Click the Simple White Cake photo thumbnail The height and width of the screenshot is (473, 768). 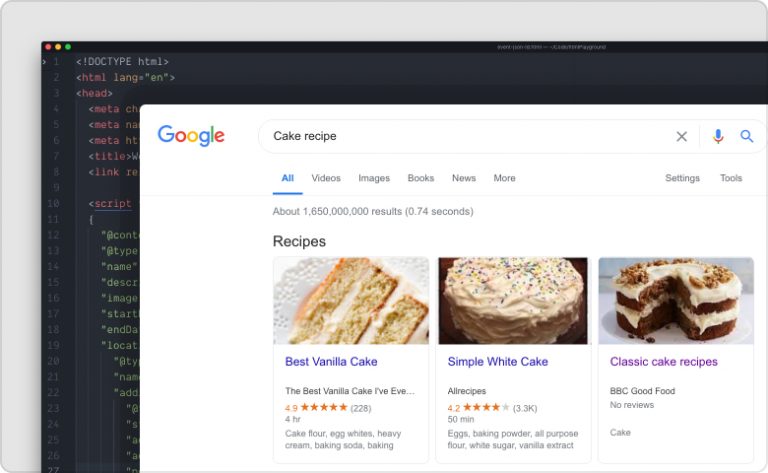(x=513, y=301)
